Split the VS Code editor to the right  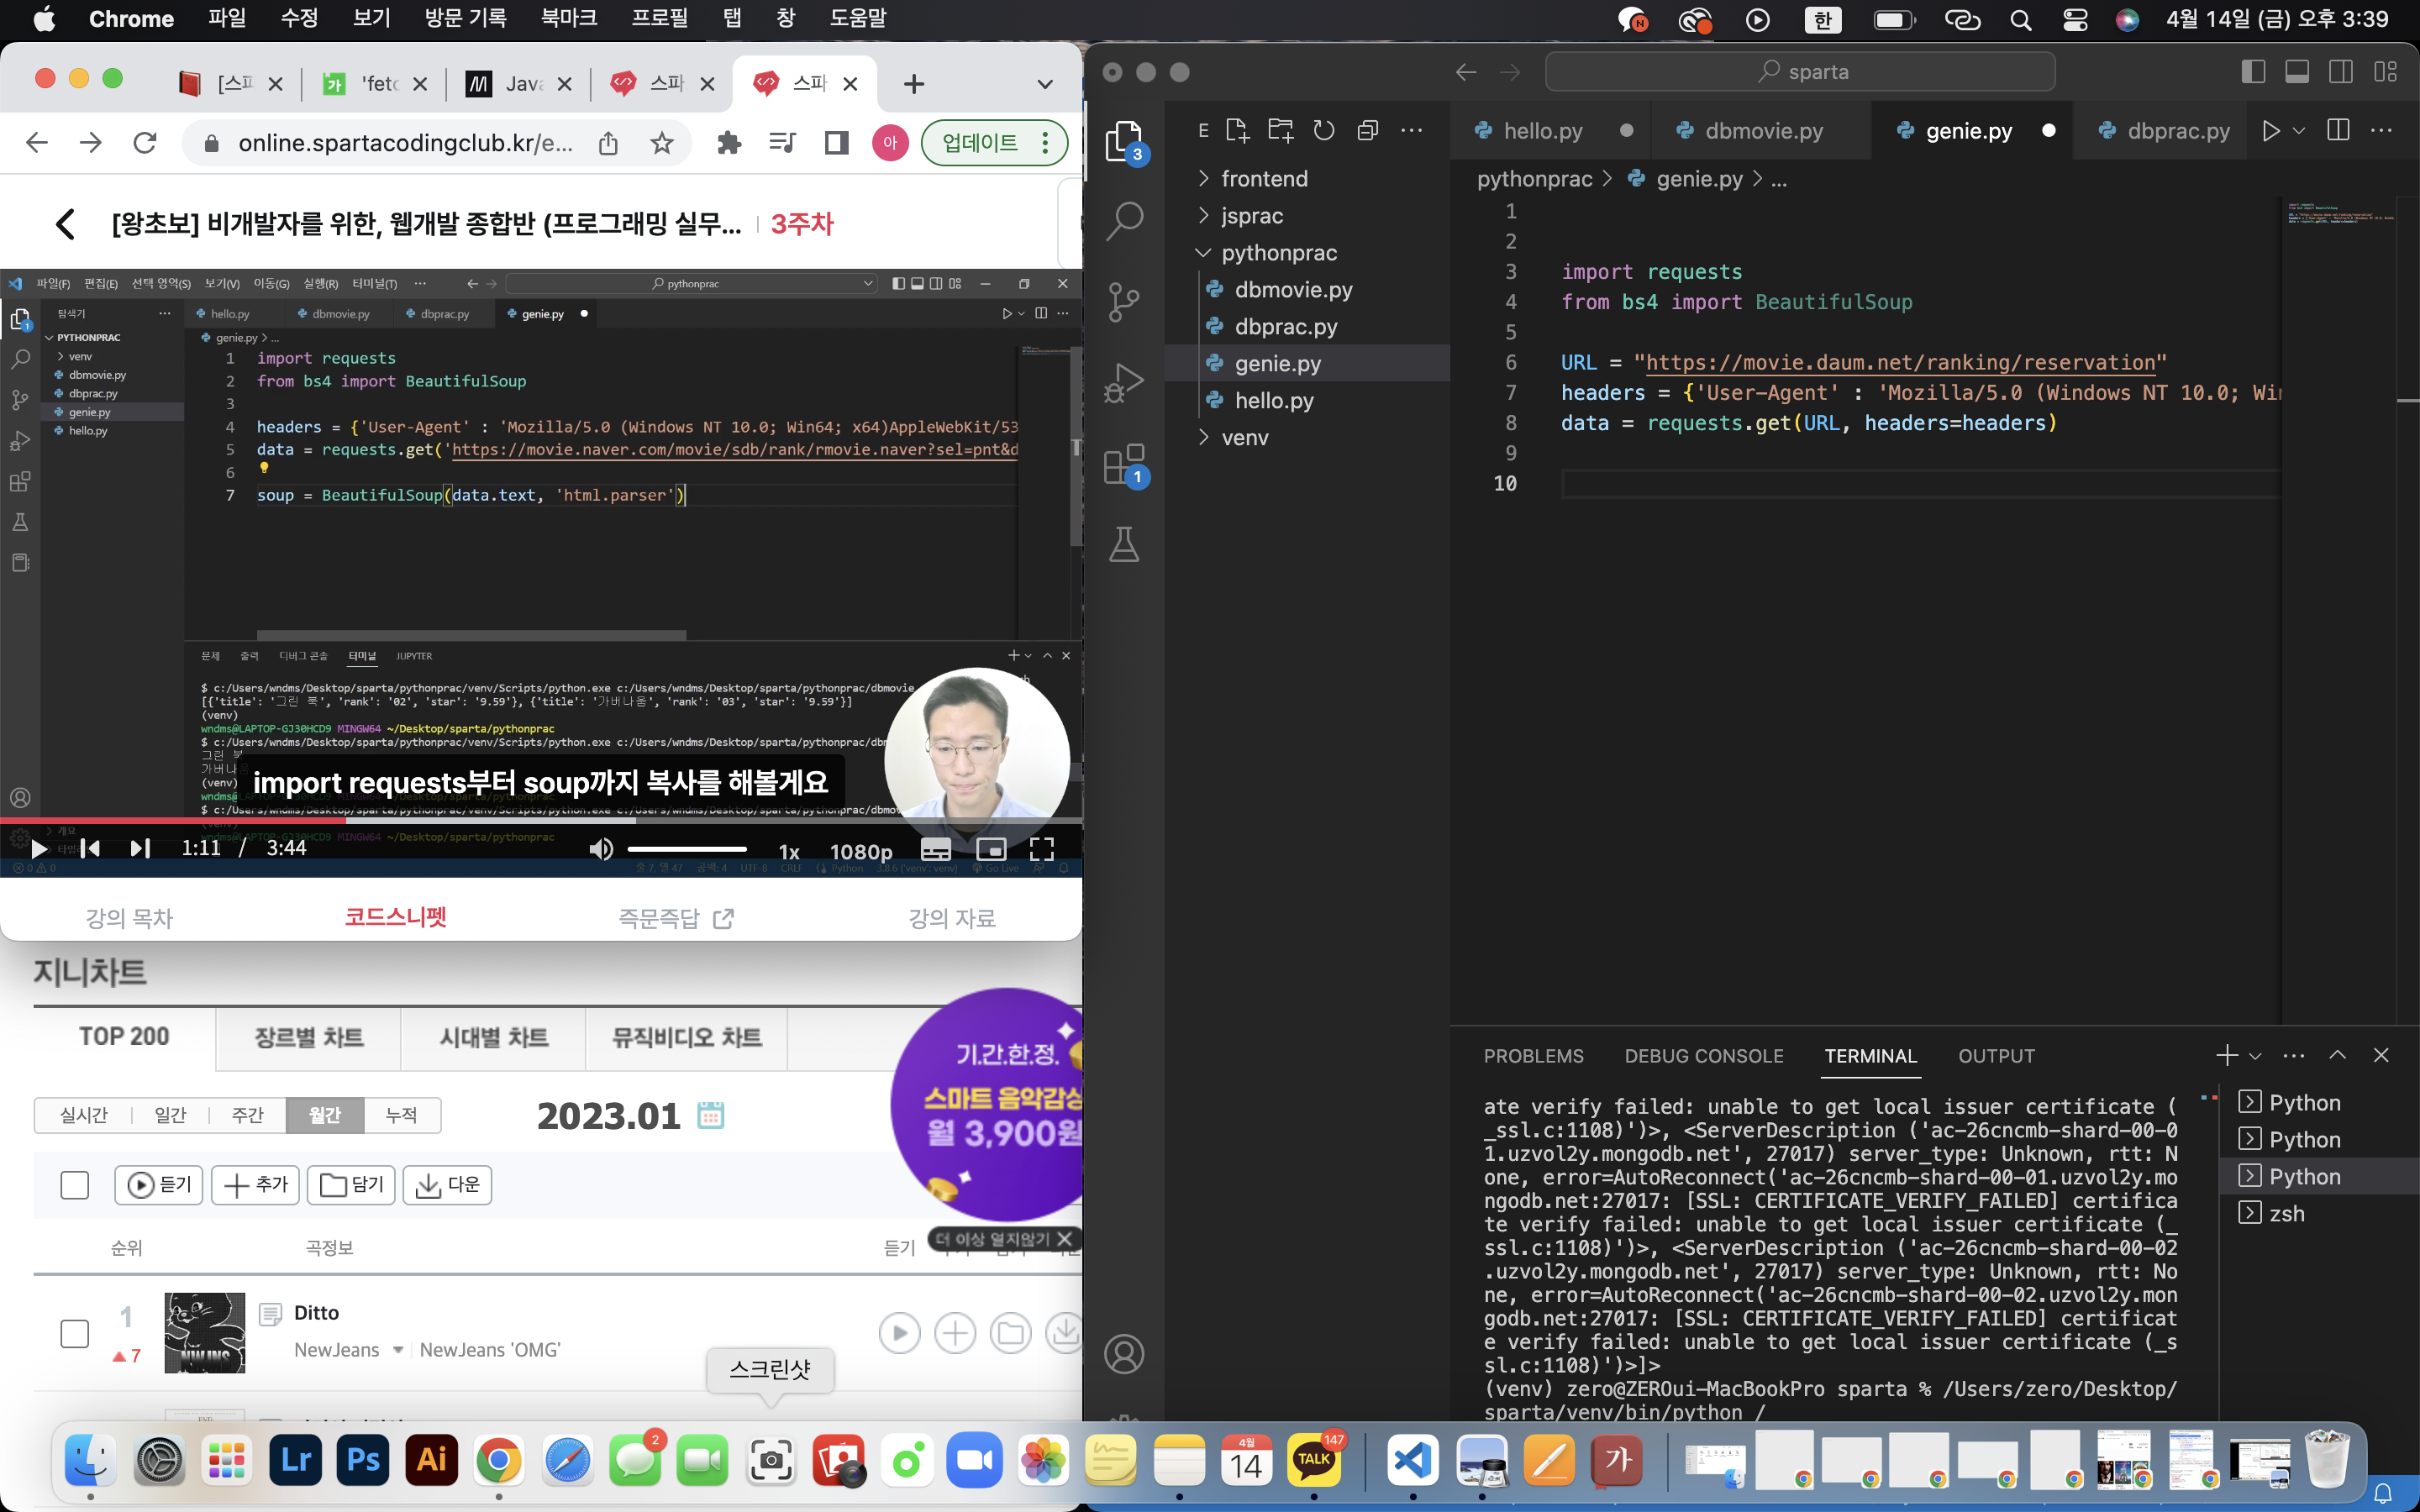point(2338,130)
